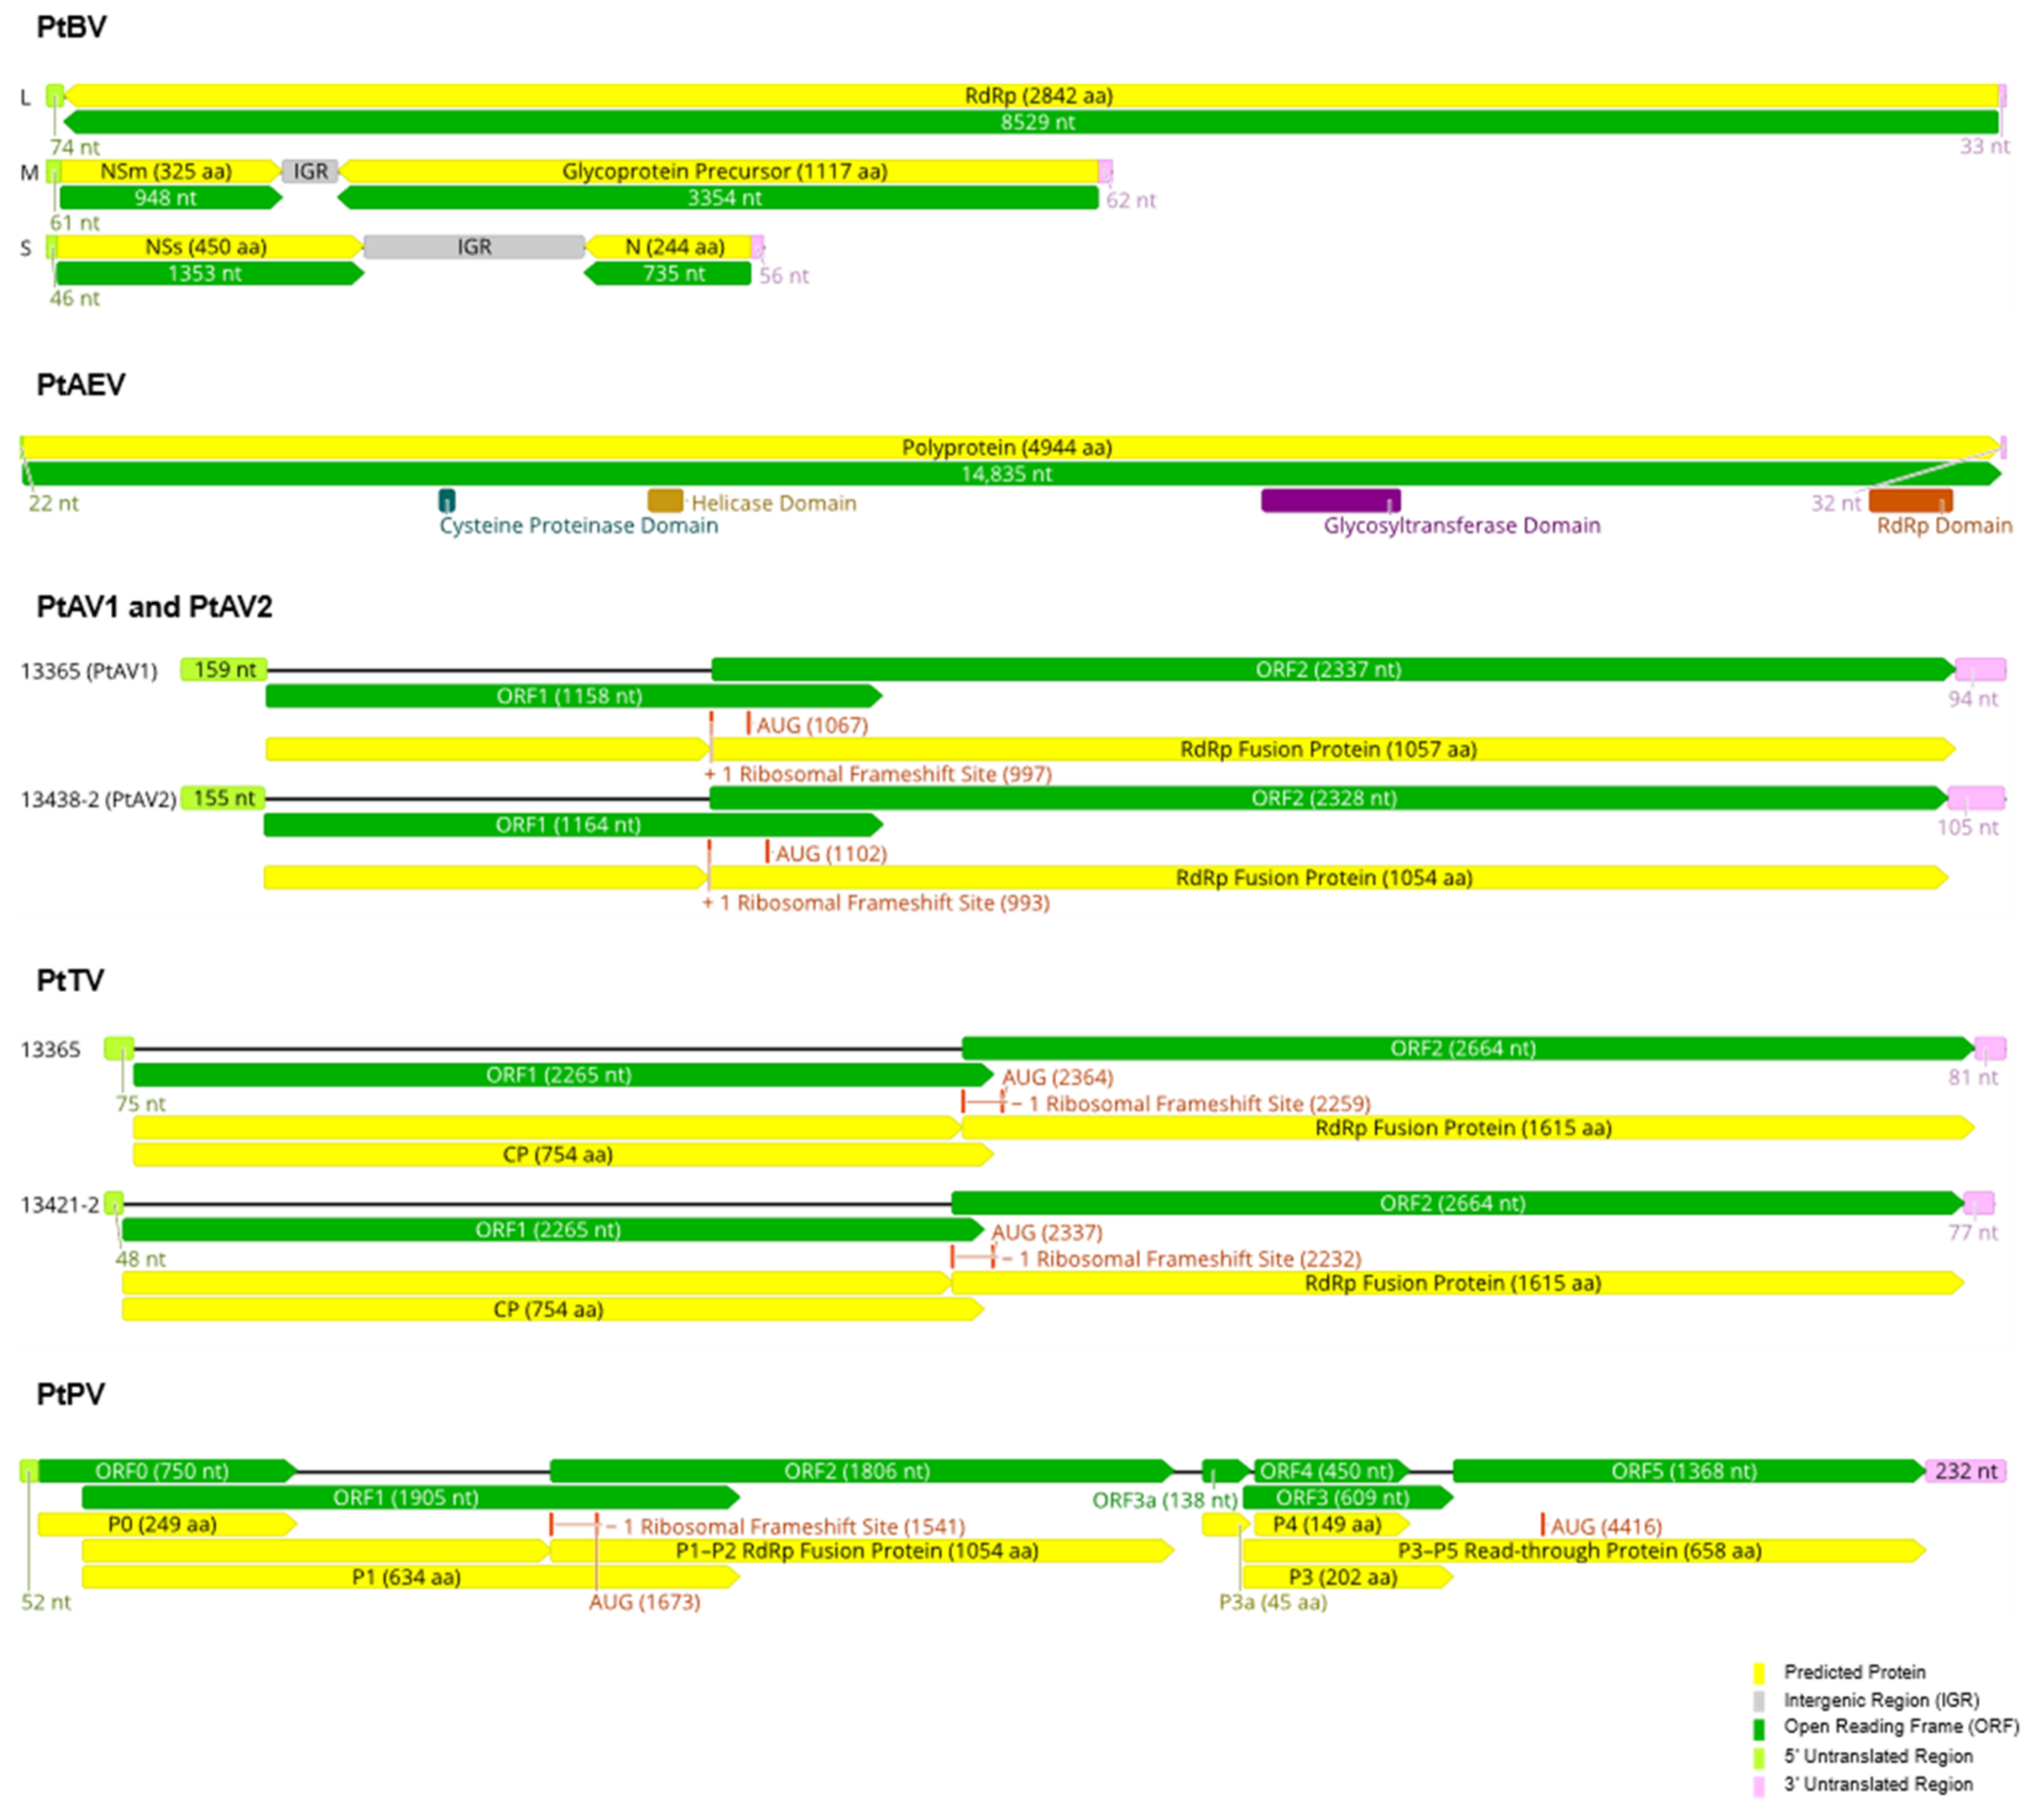Select PtTV 13365 CP (754 aa) bar
The width and height of the screenshot is (2030, 1820).
click(557, 1154)
